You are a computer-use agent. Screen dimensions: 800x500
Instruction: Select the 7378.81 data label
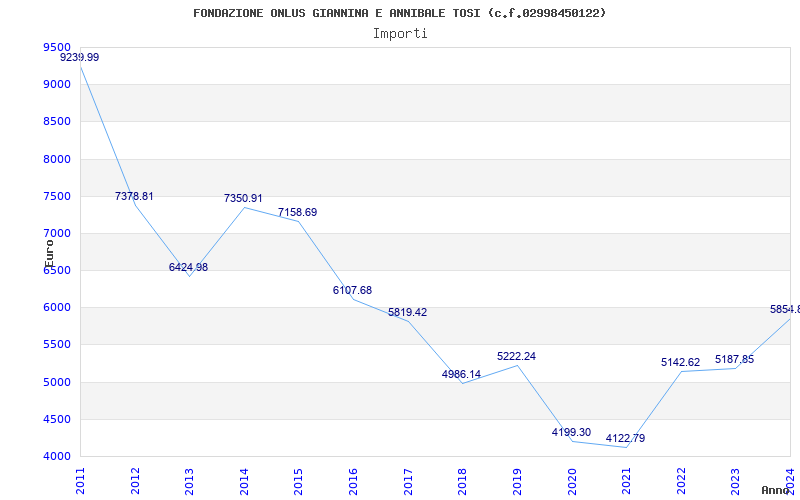coord(134,196)
